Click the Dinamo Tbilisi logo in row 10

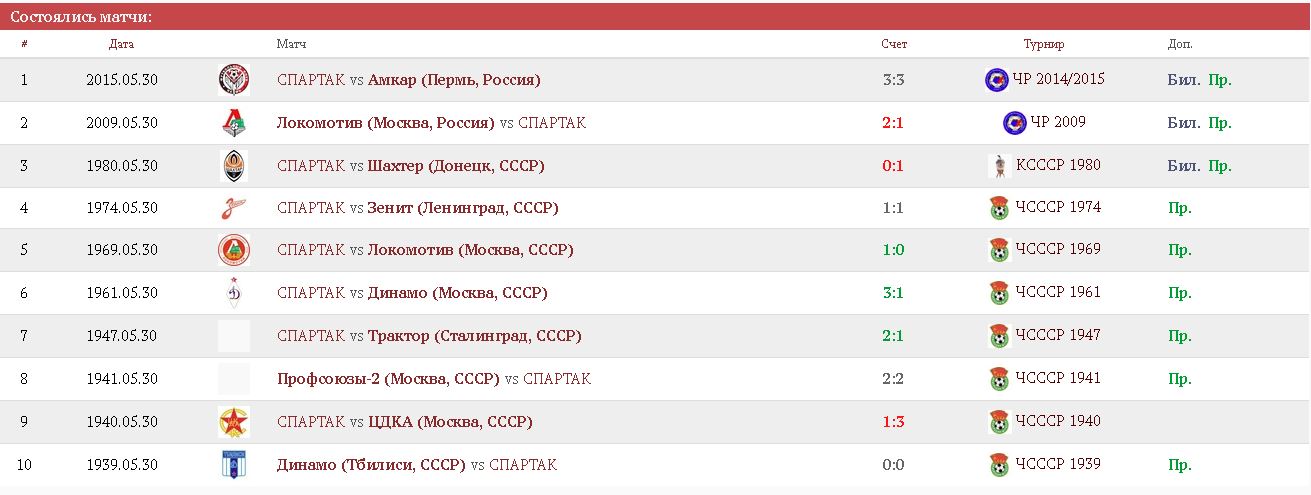[233, 465]
